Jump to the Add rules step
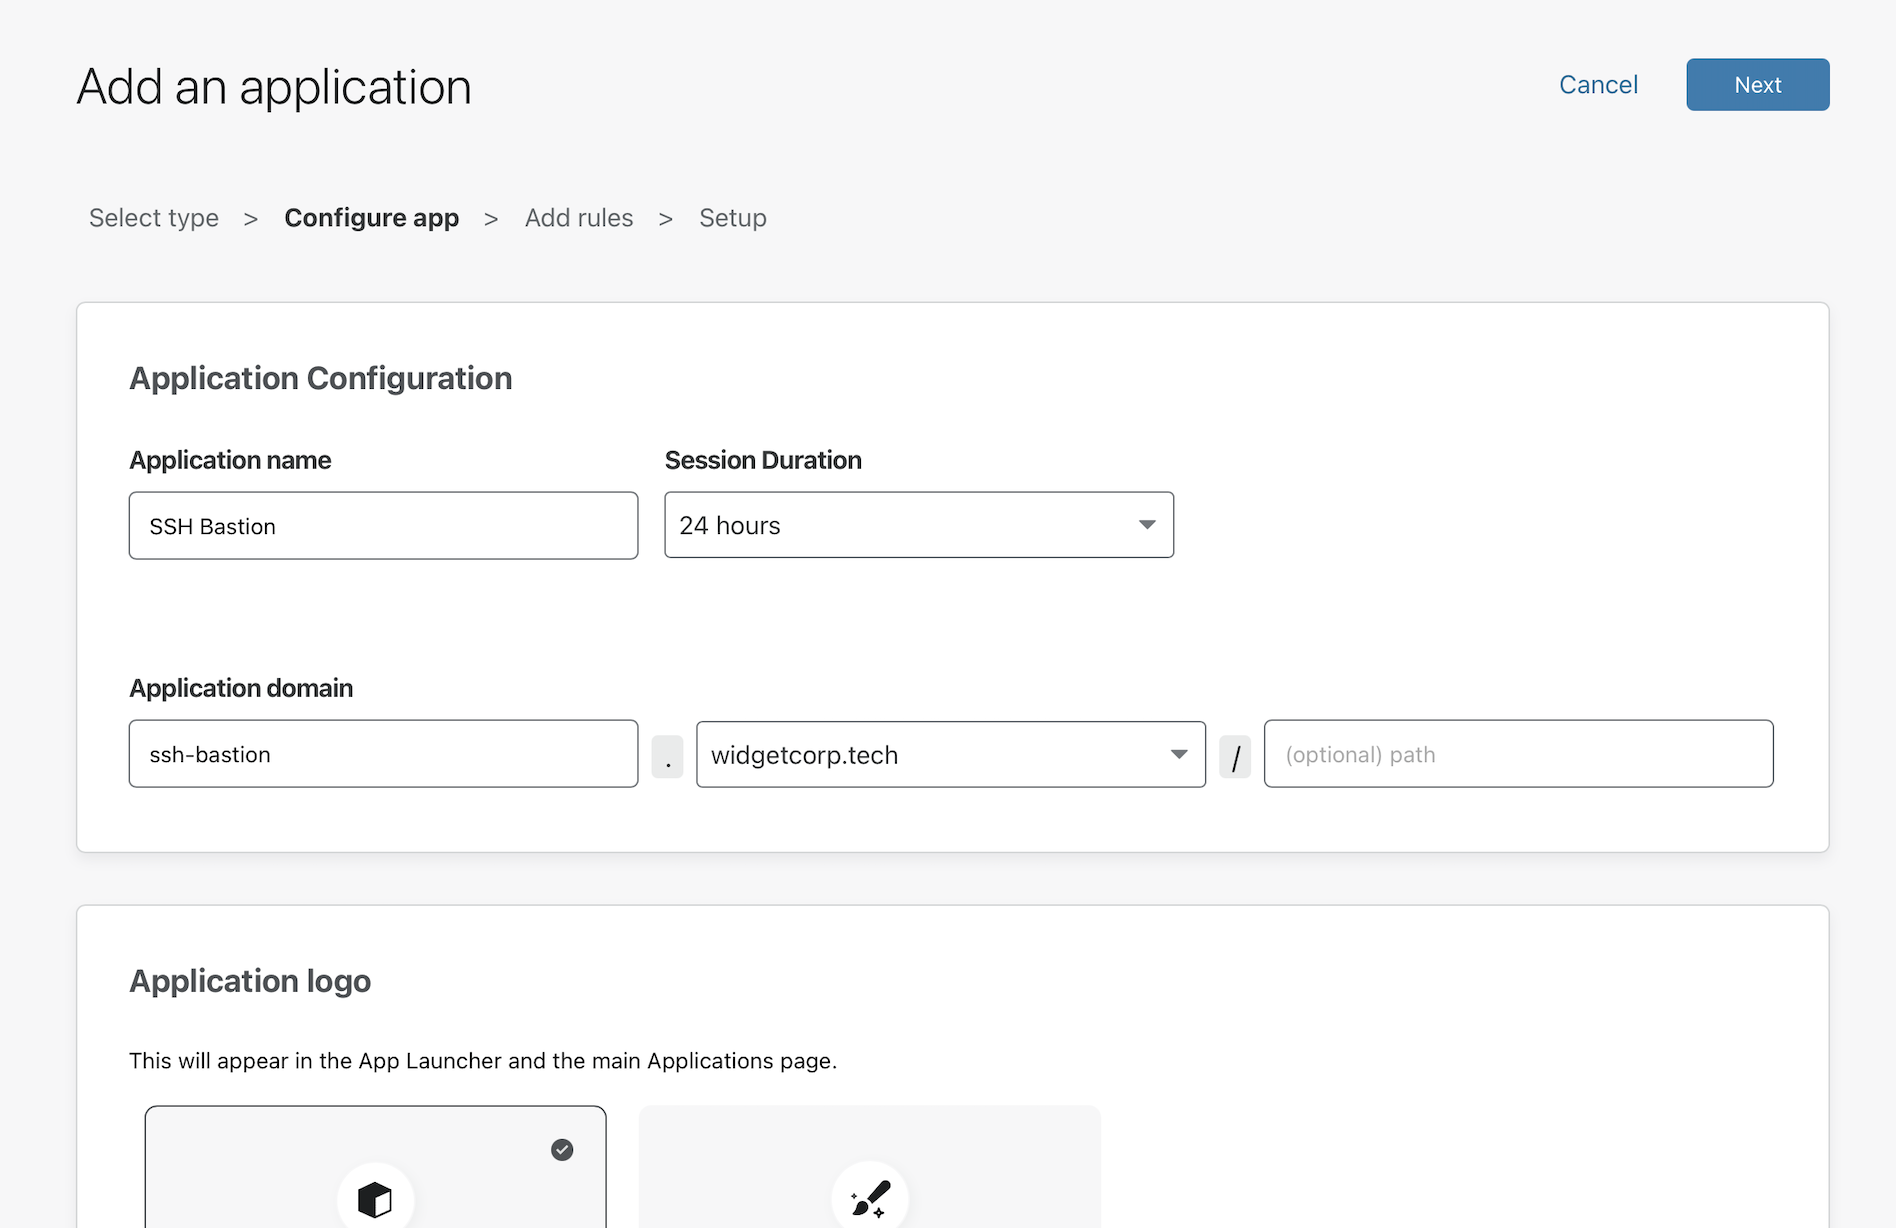The image size is (1896, 1228). (x=579, y=217)
